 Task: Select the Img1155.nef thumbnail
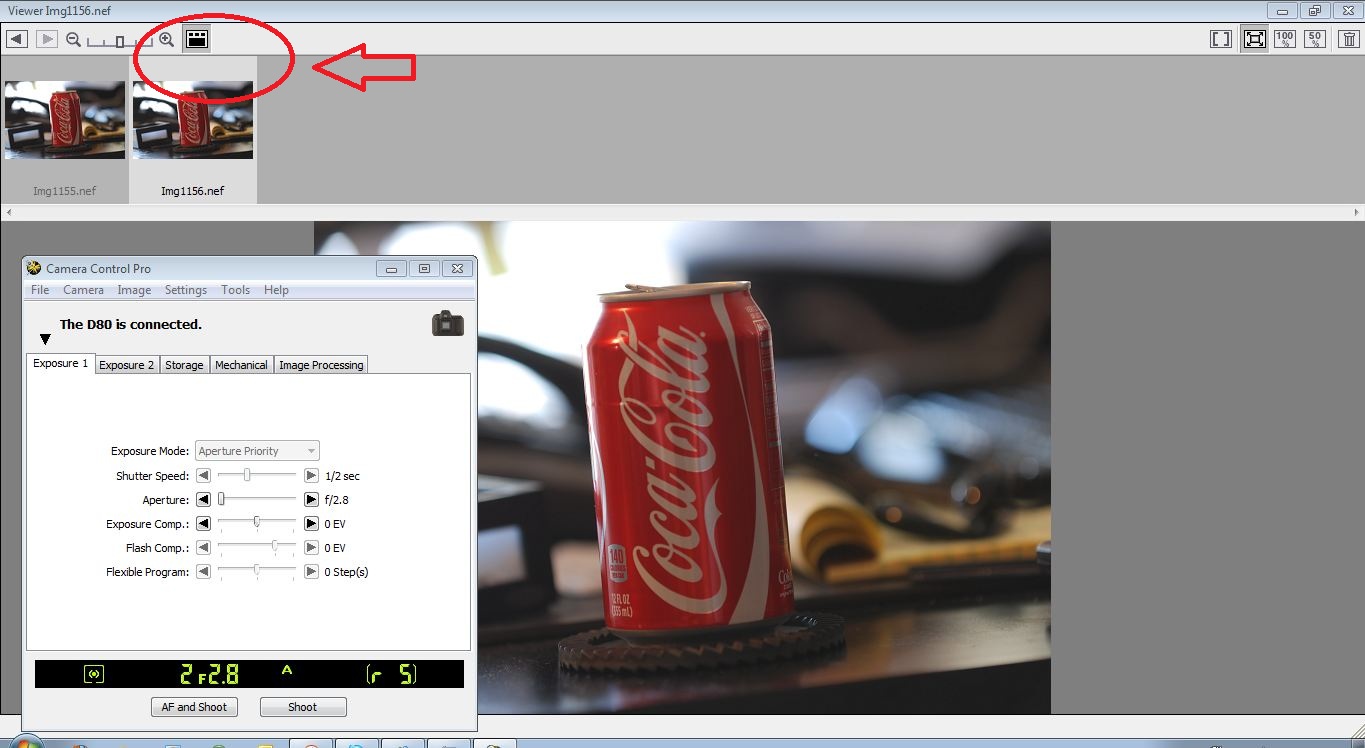[65, 120]
